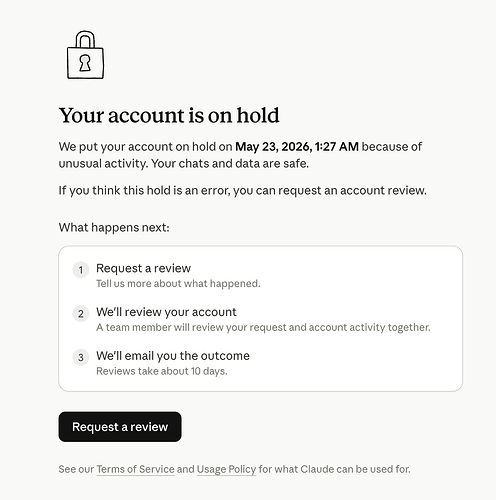
Task: Click 'Your chats and data are safe' text
Action: click(x=230, y=164)
